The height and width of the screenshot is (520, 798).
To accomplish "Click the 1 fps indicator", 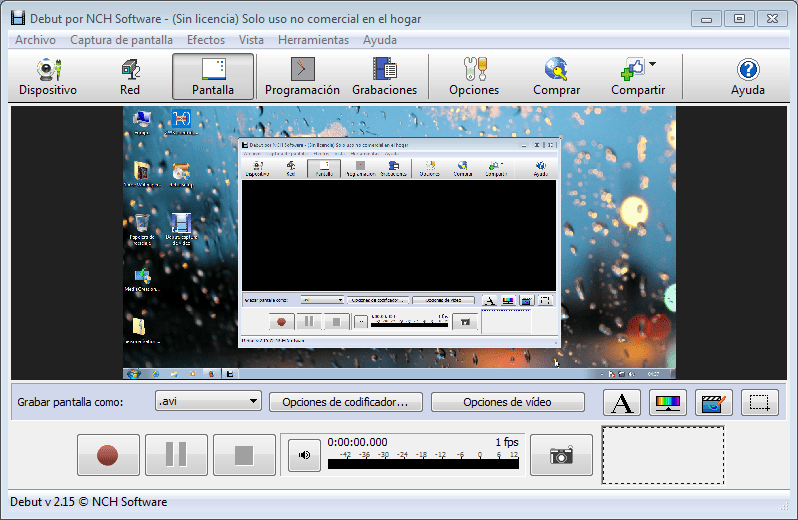I will [507, 442].
